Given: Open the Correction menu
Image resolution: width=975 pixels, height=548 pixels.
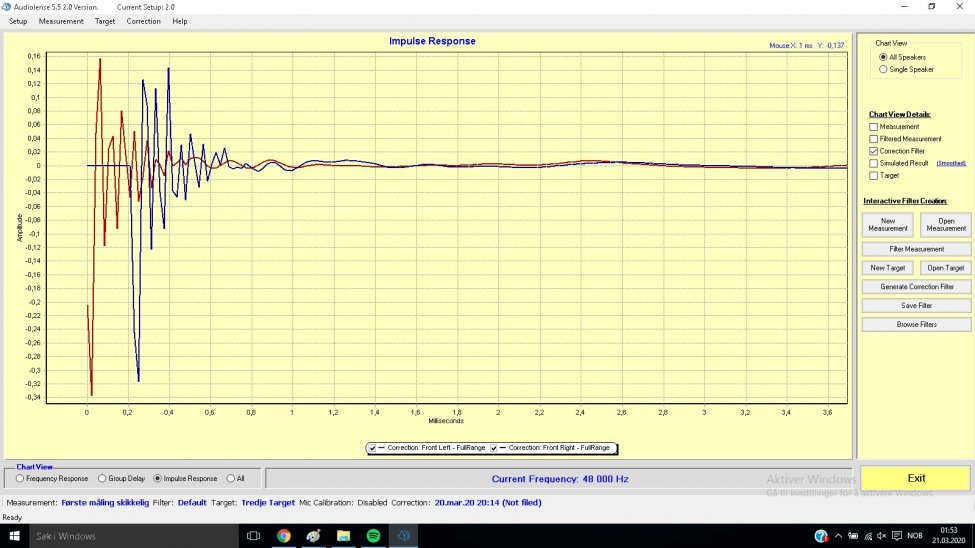Looking at the screenshot, I should (x=144, y=21).
